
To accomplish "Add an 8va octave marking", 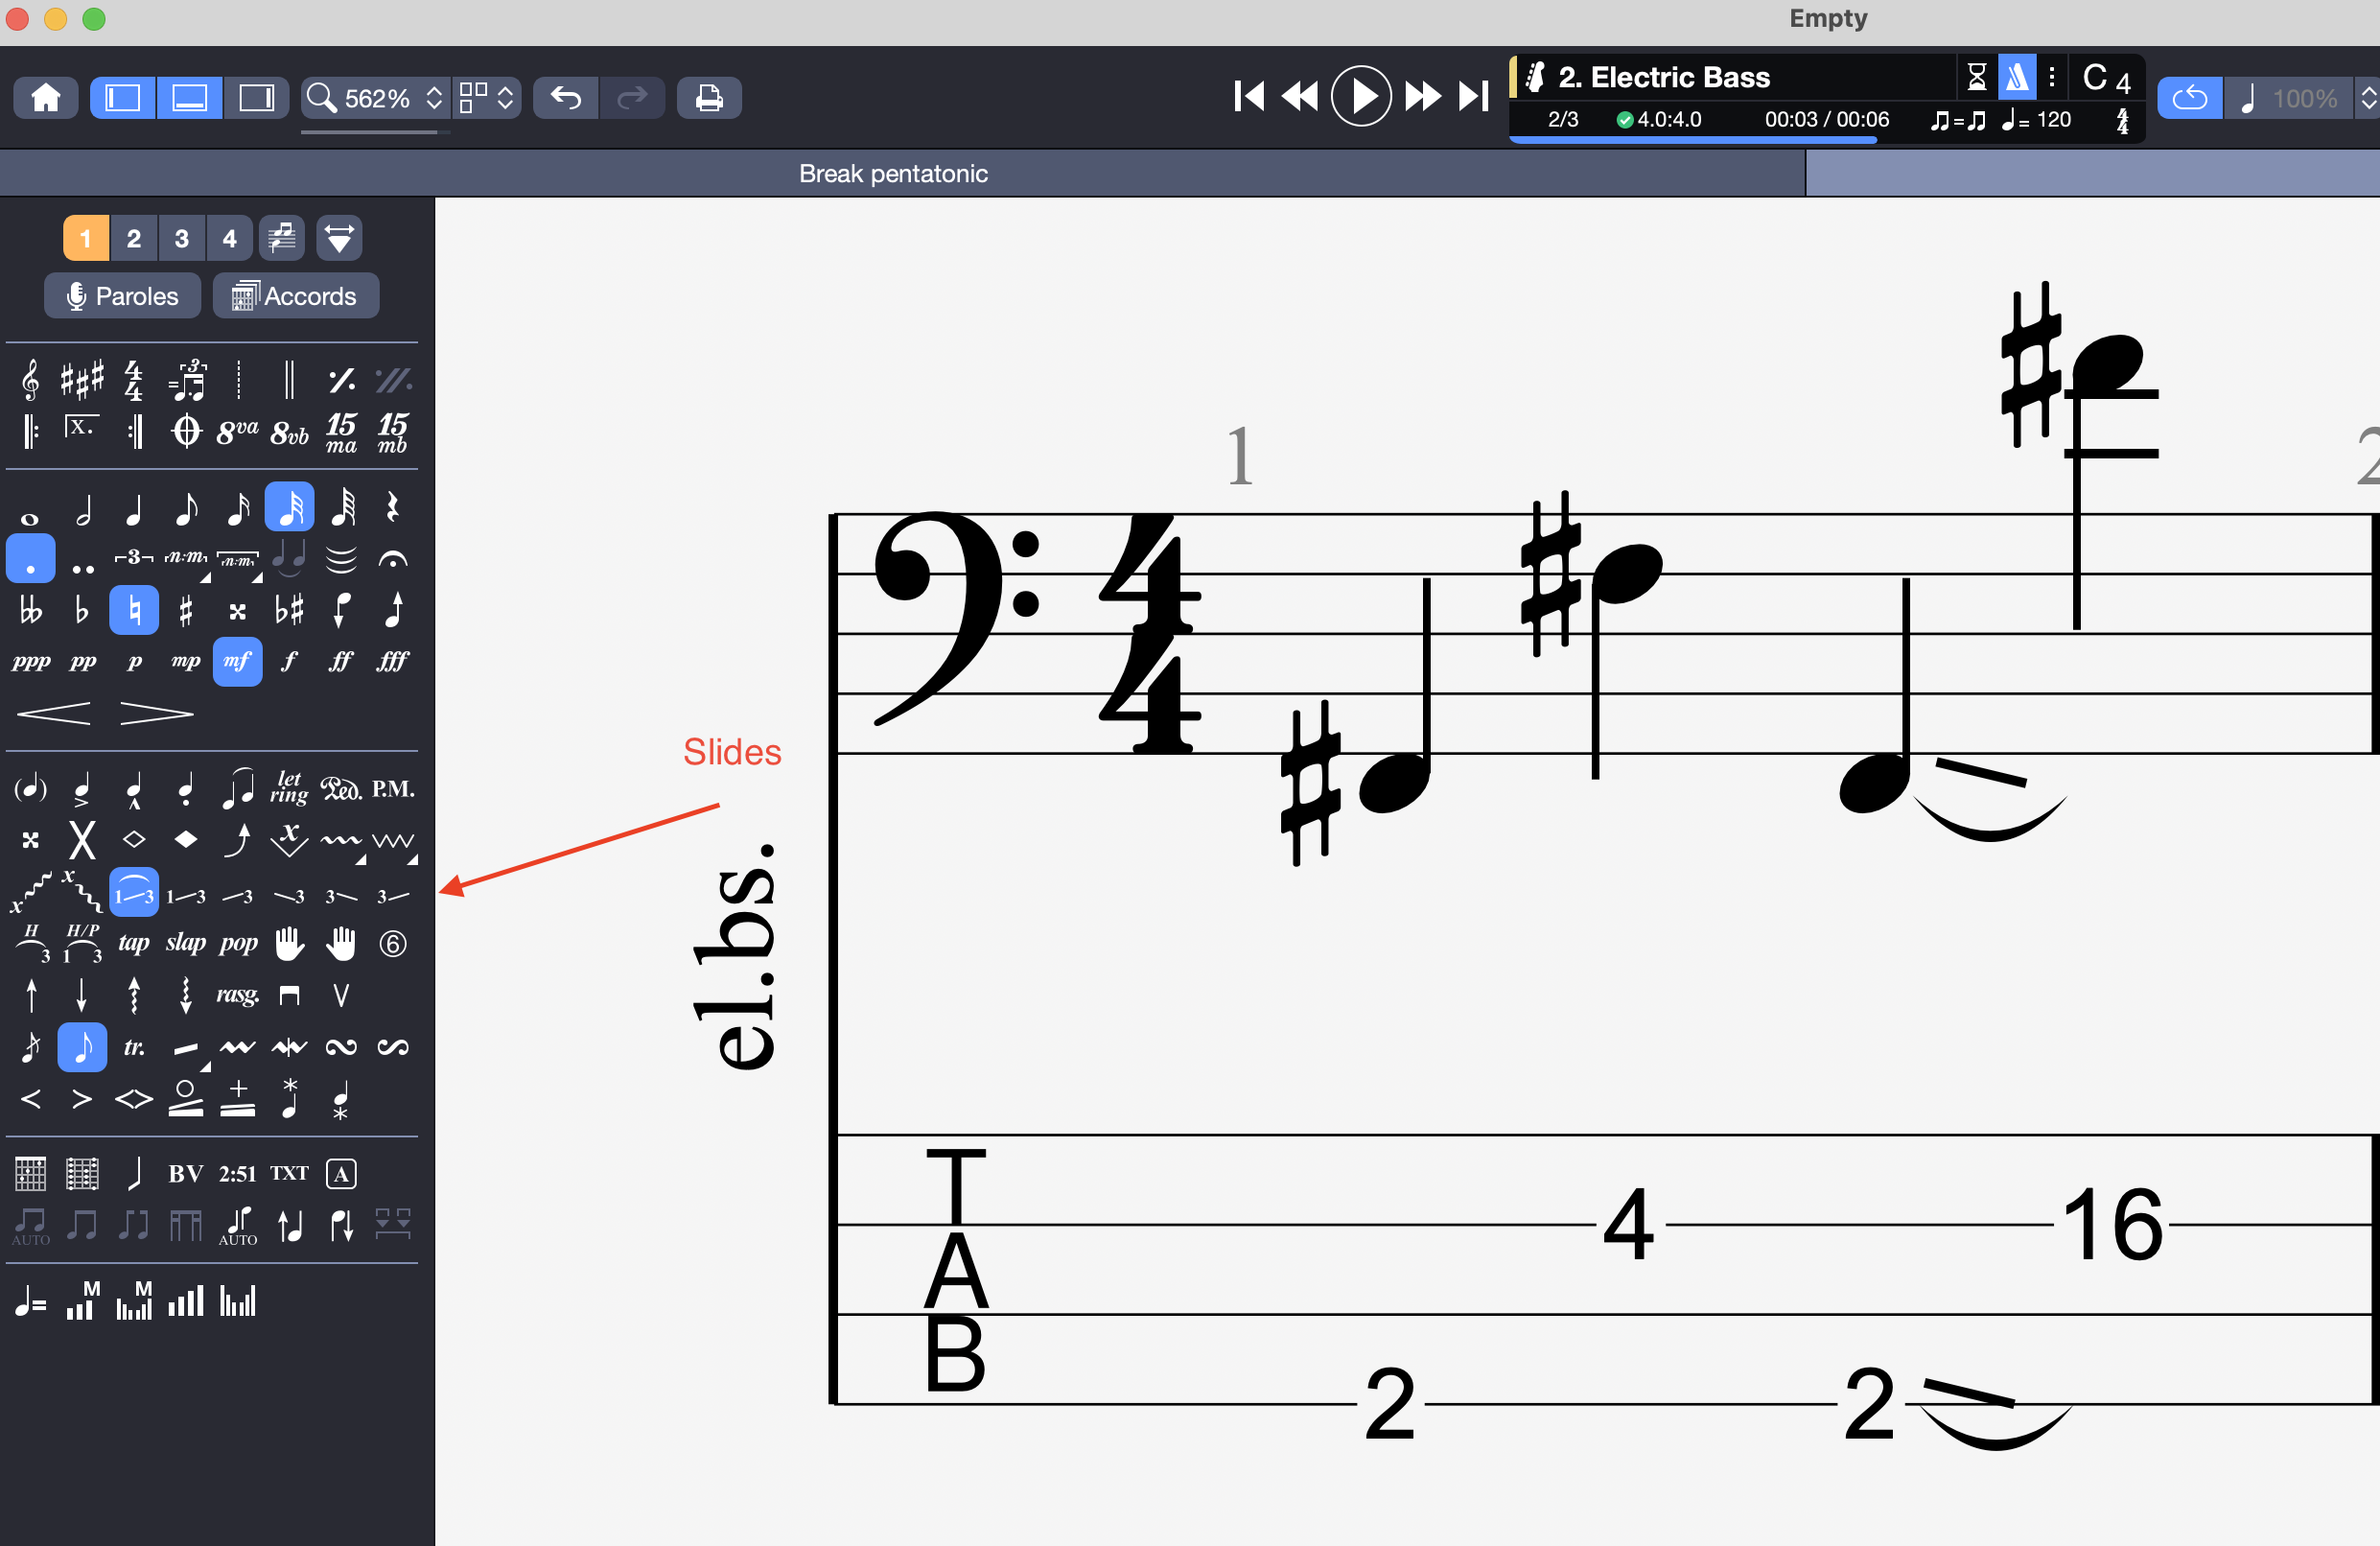I will tap(237, 432).
